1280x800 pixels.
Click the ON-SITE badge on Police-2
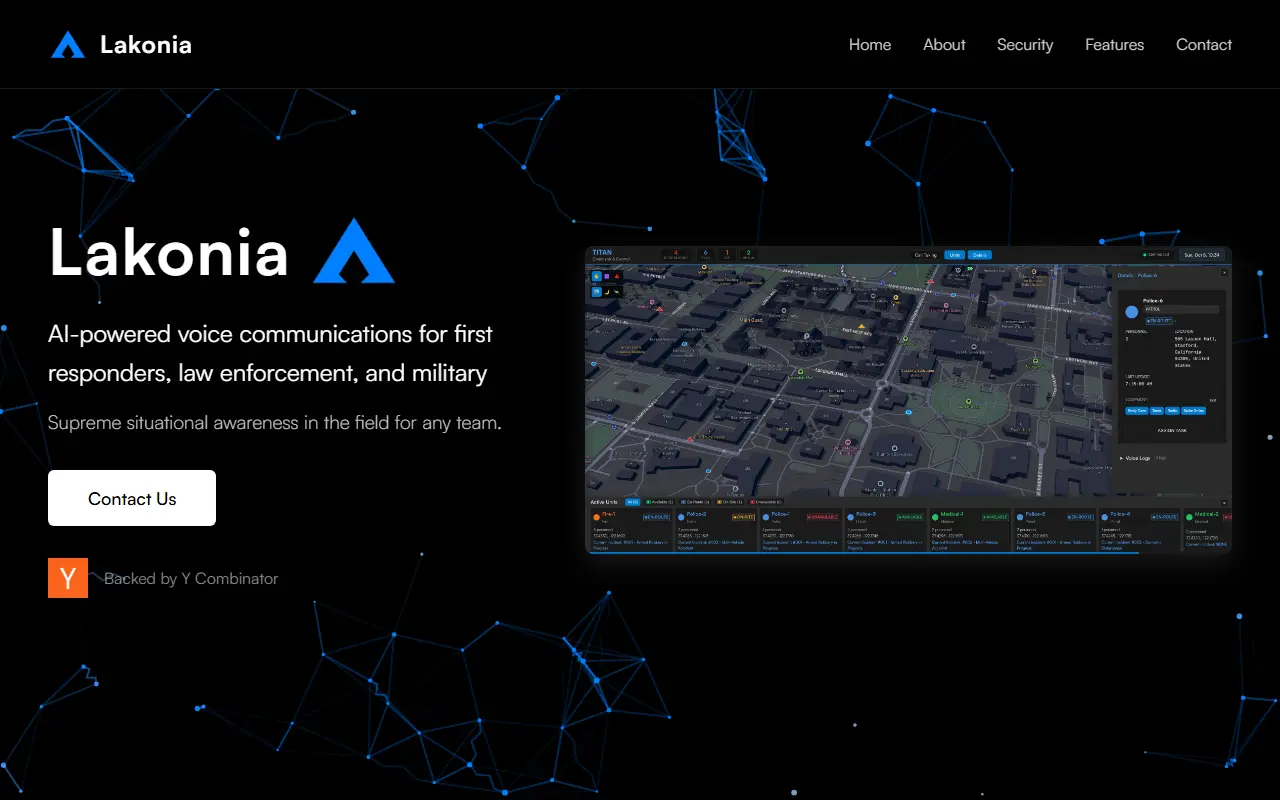743,517
